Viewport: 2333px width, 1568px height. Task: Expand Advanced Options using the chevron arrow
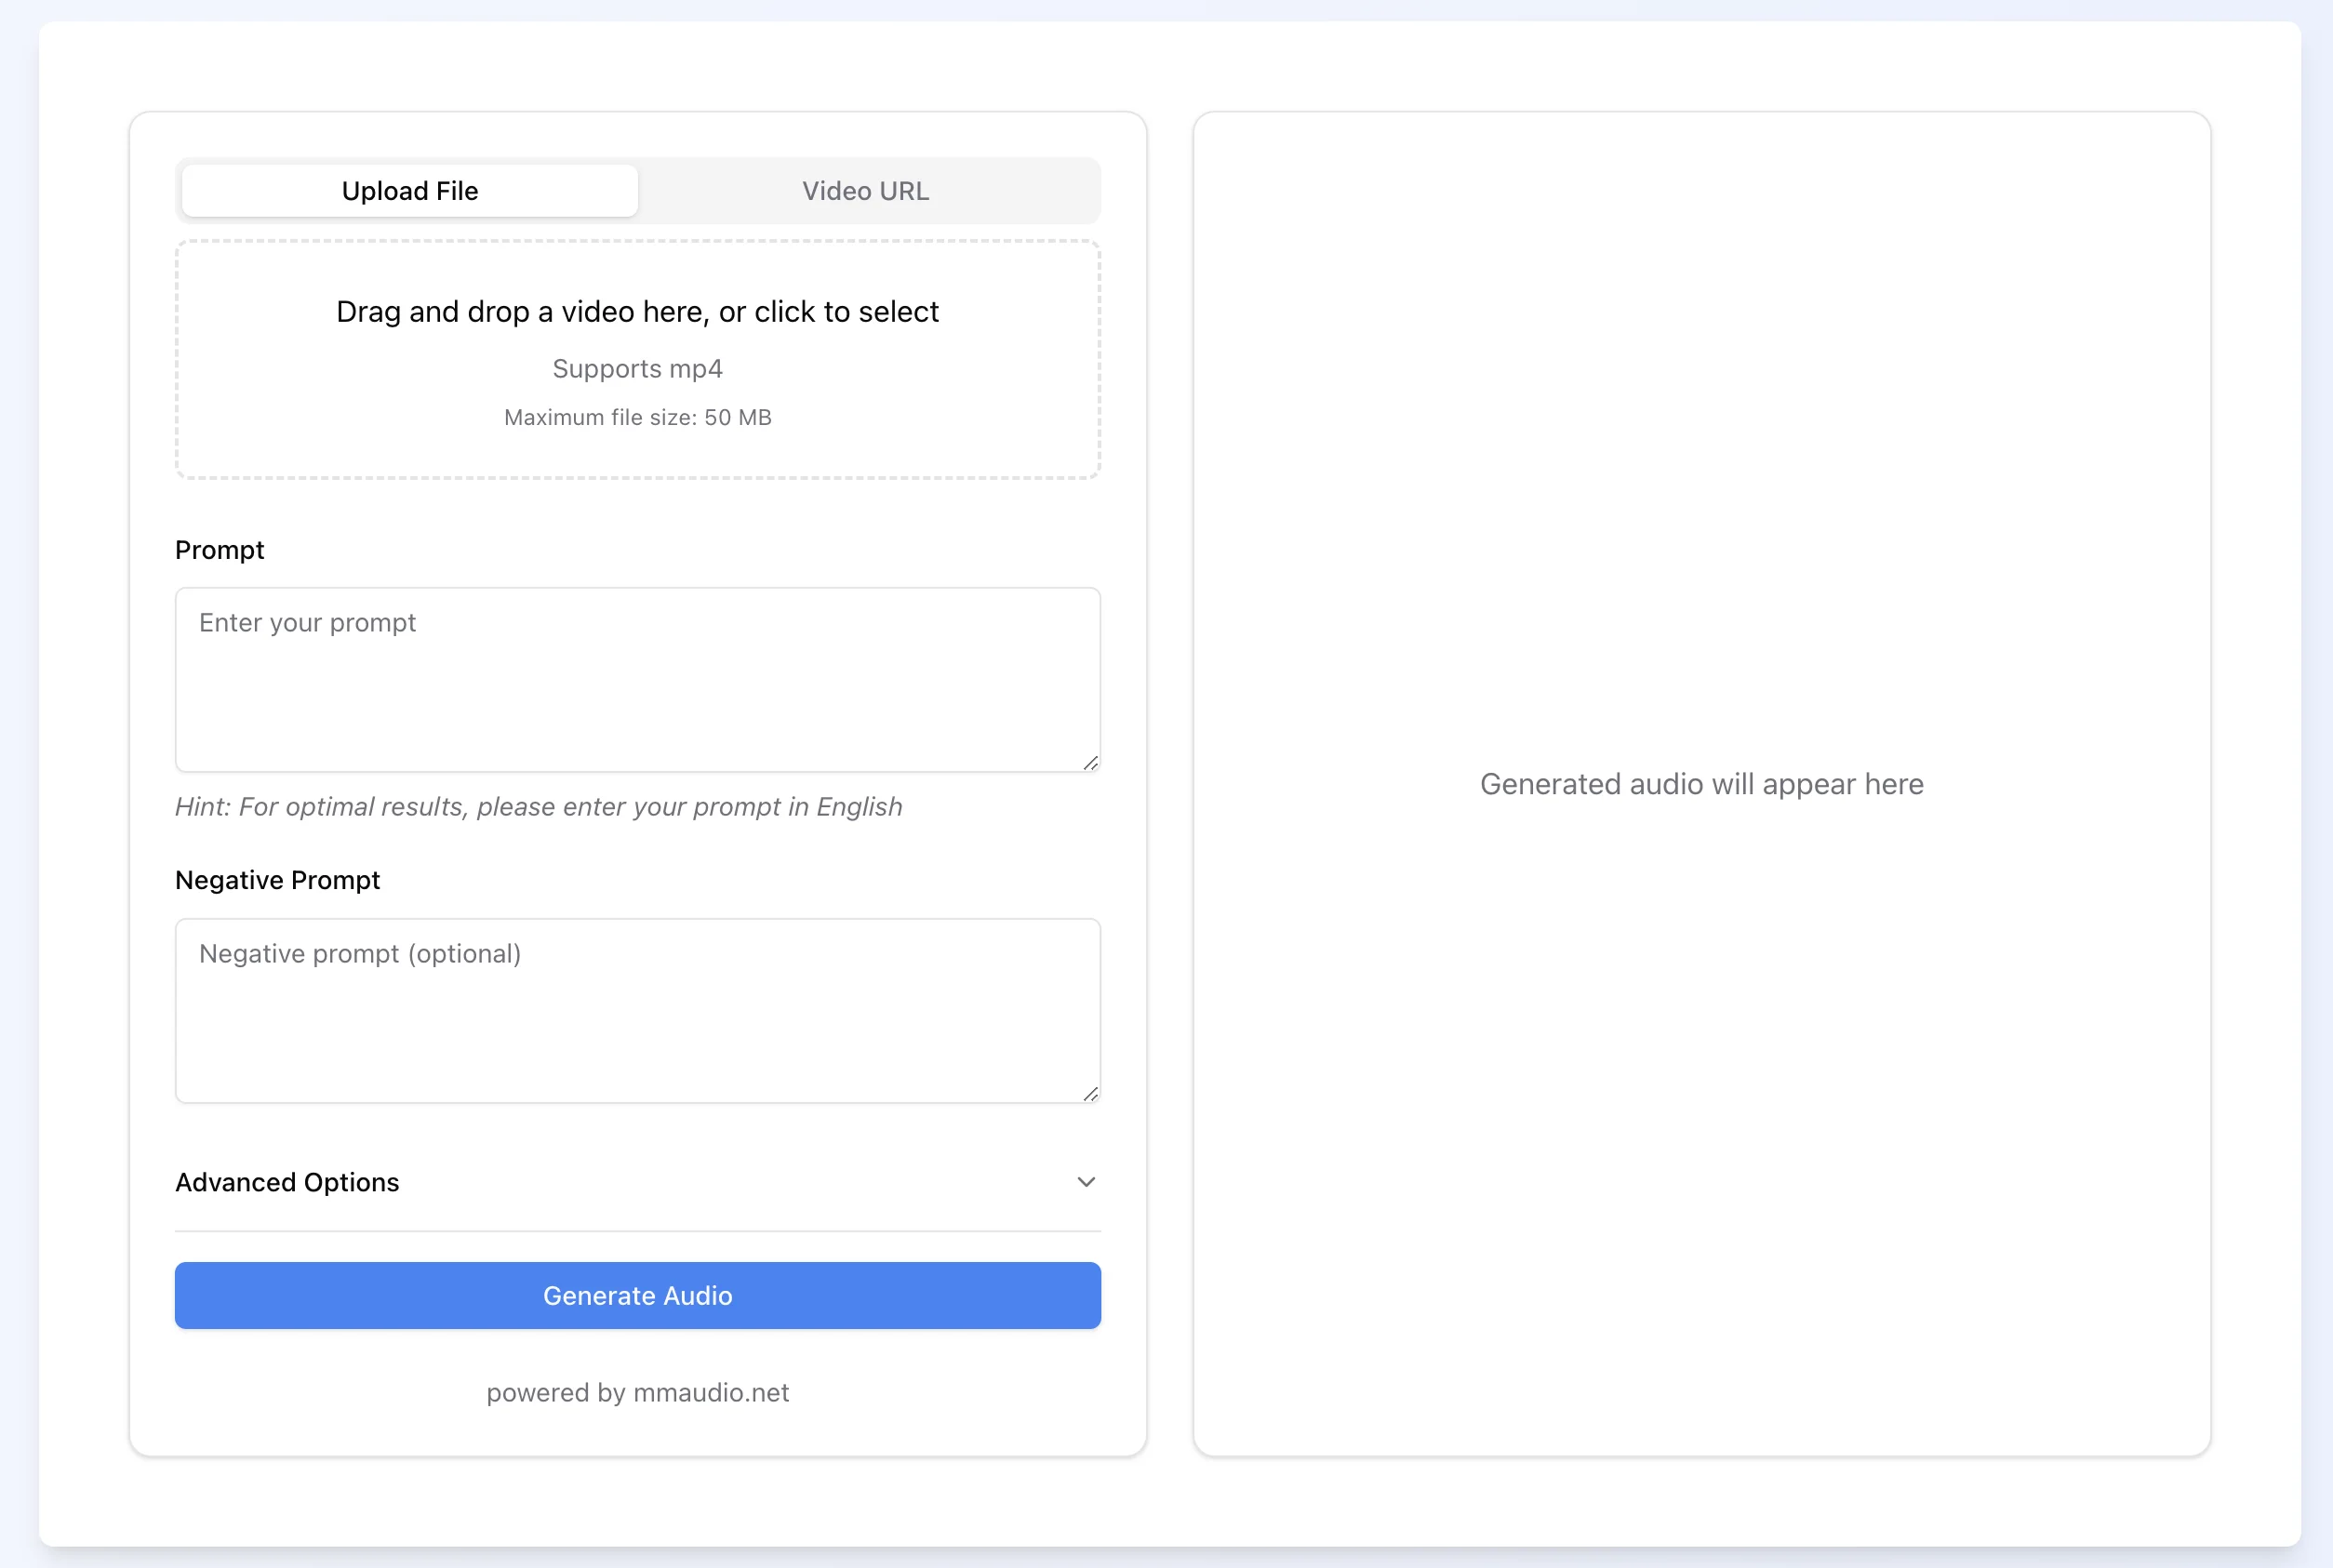[x=1086, y=1182]
